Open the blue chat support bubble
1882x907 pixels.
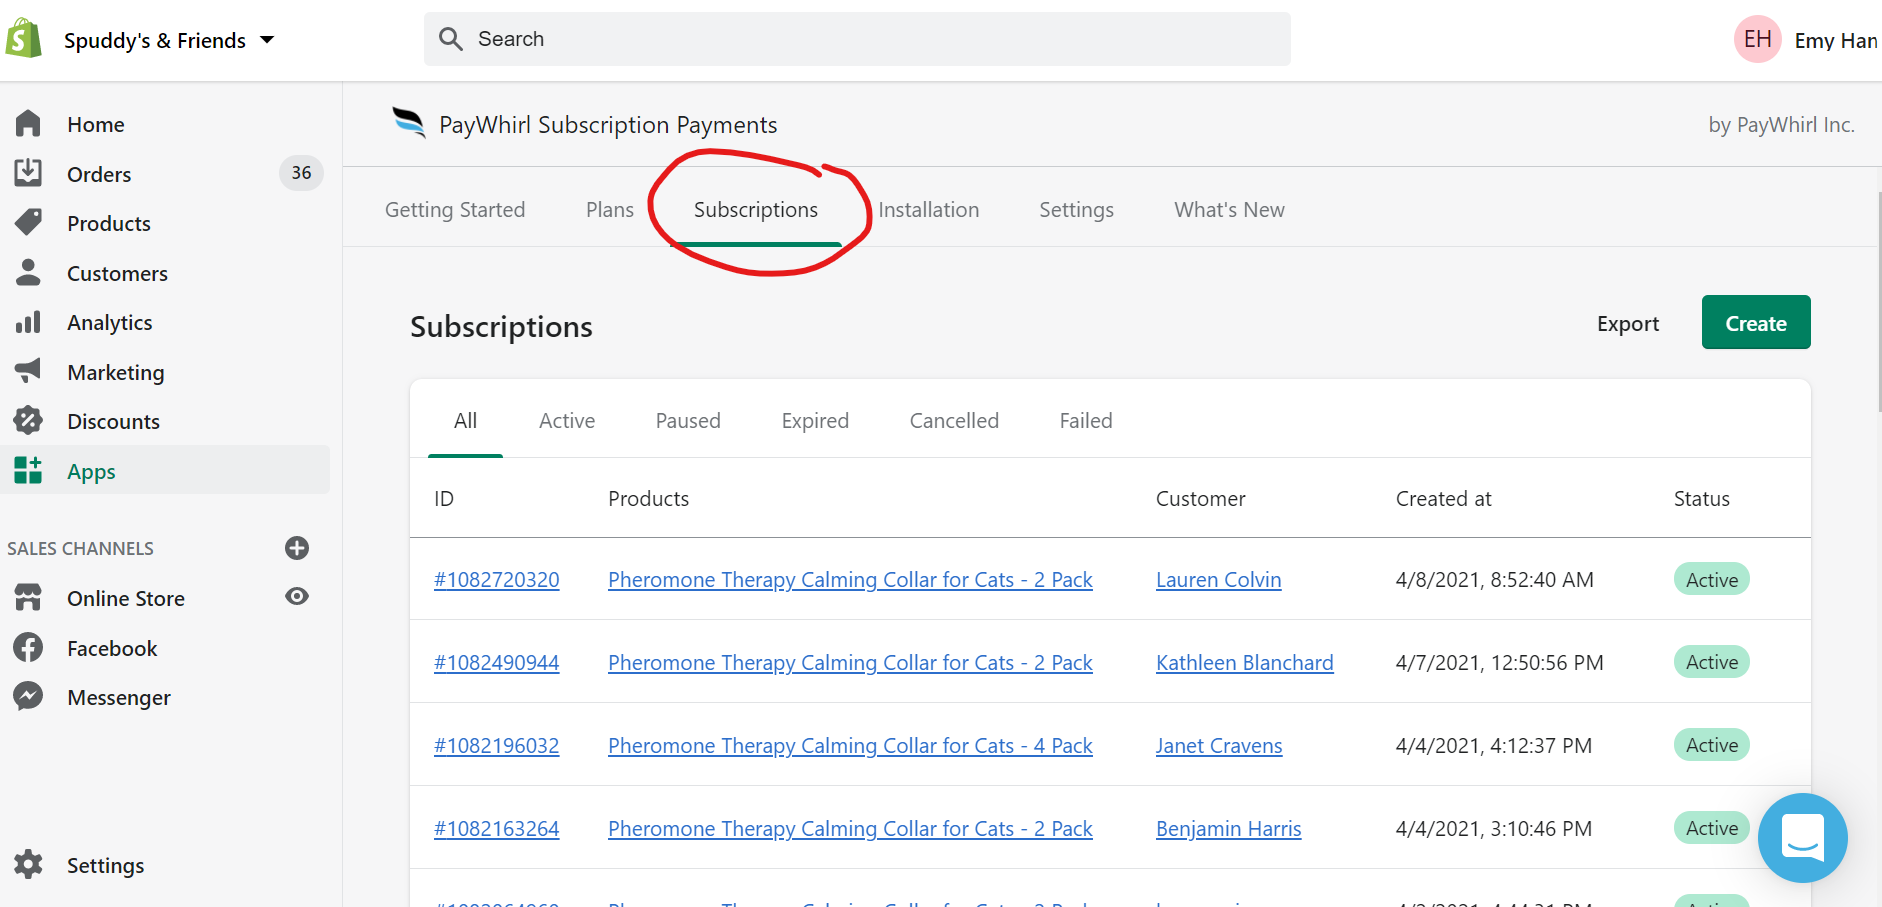coord(1802,838)
